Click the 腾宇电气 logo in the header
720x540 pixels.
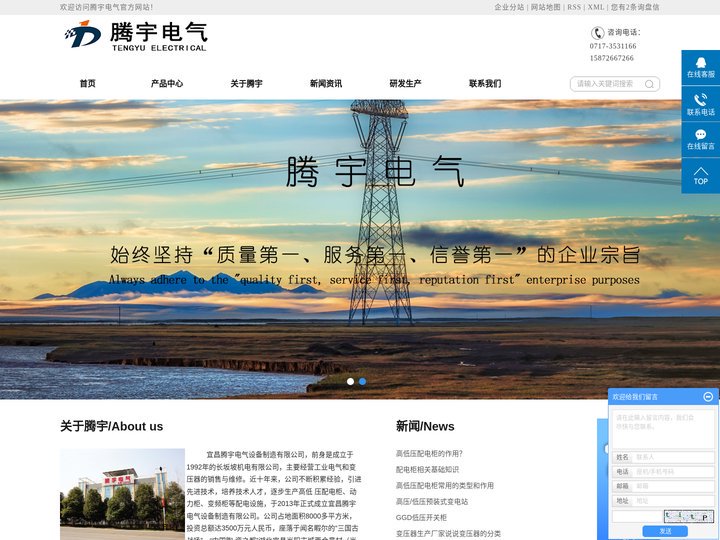136,36
